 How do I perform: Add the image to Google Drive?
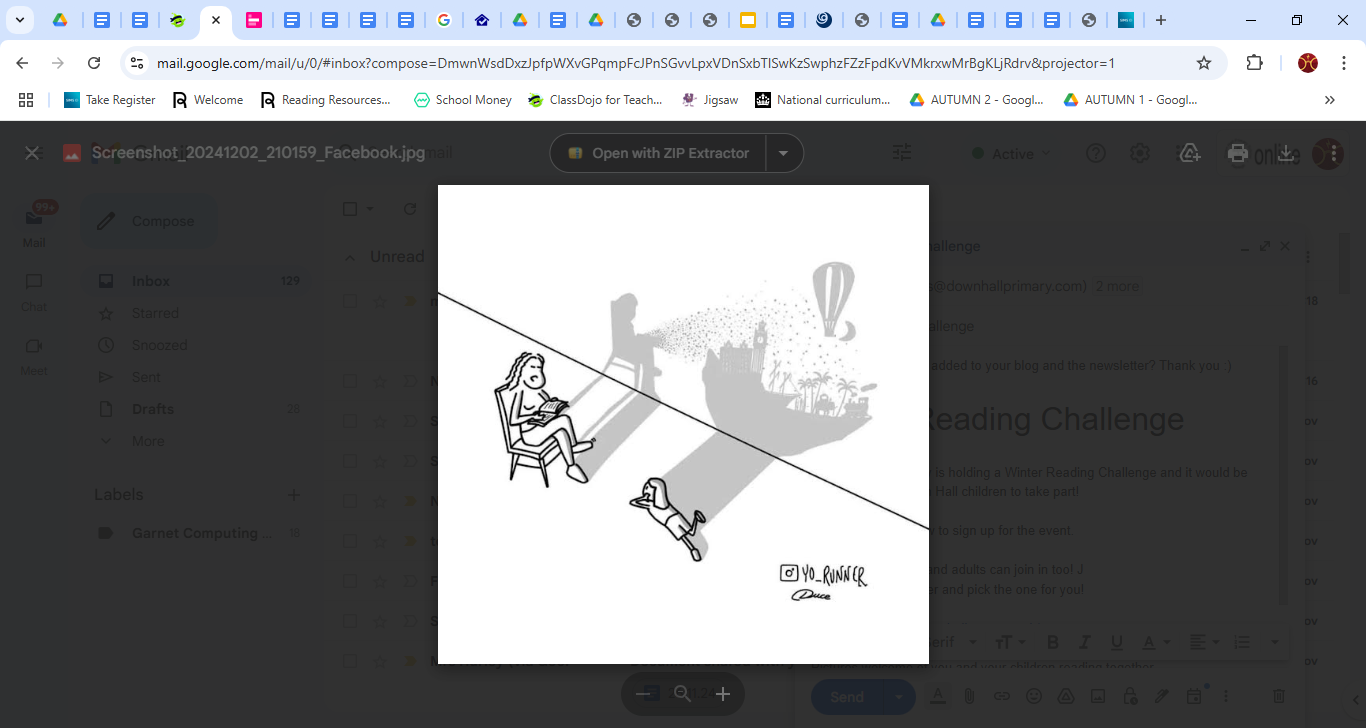coord(1190,153)
